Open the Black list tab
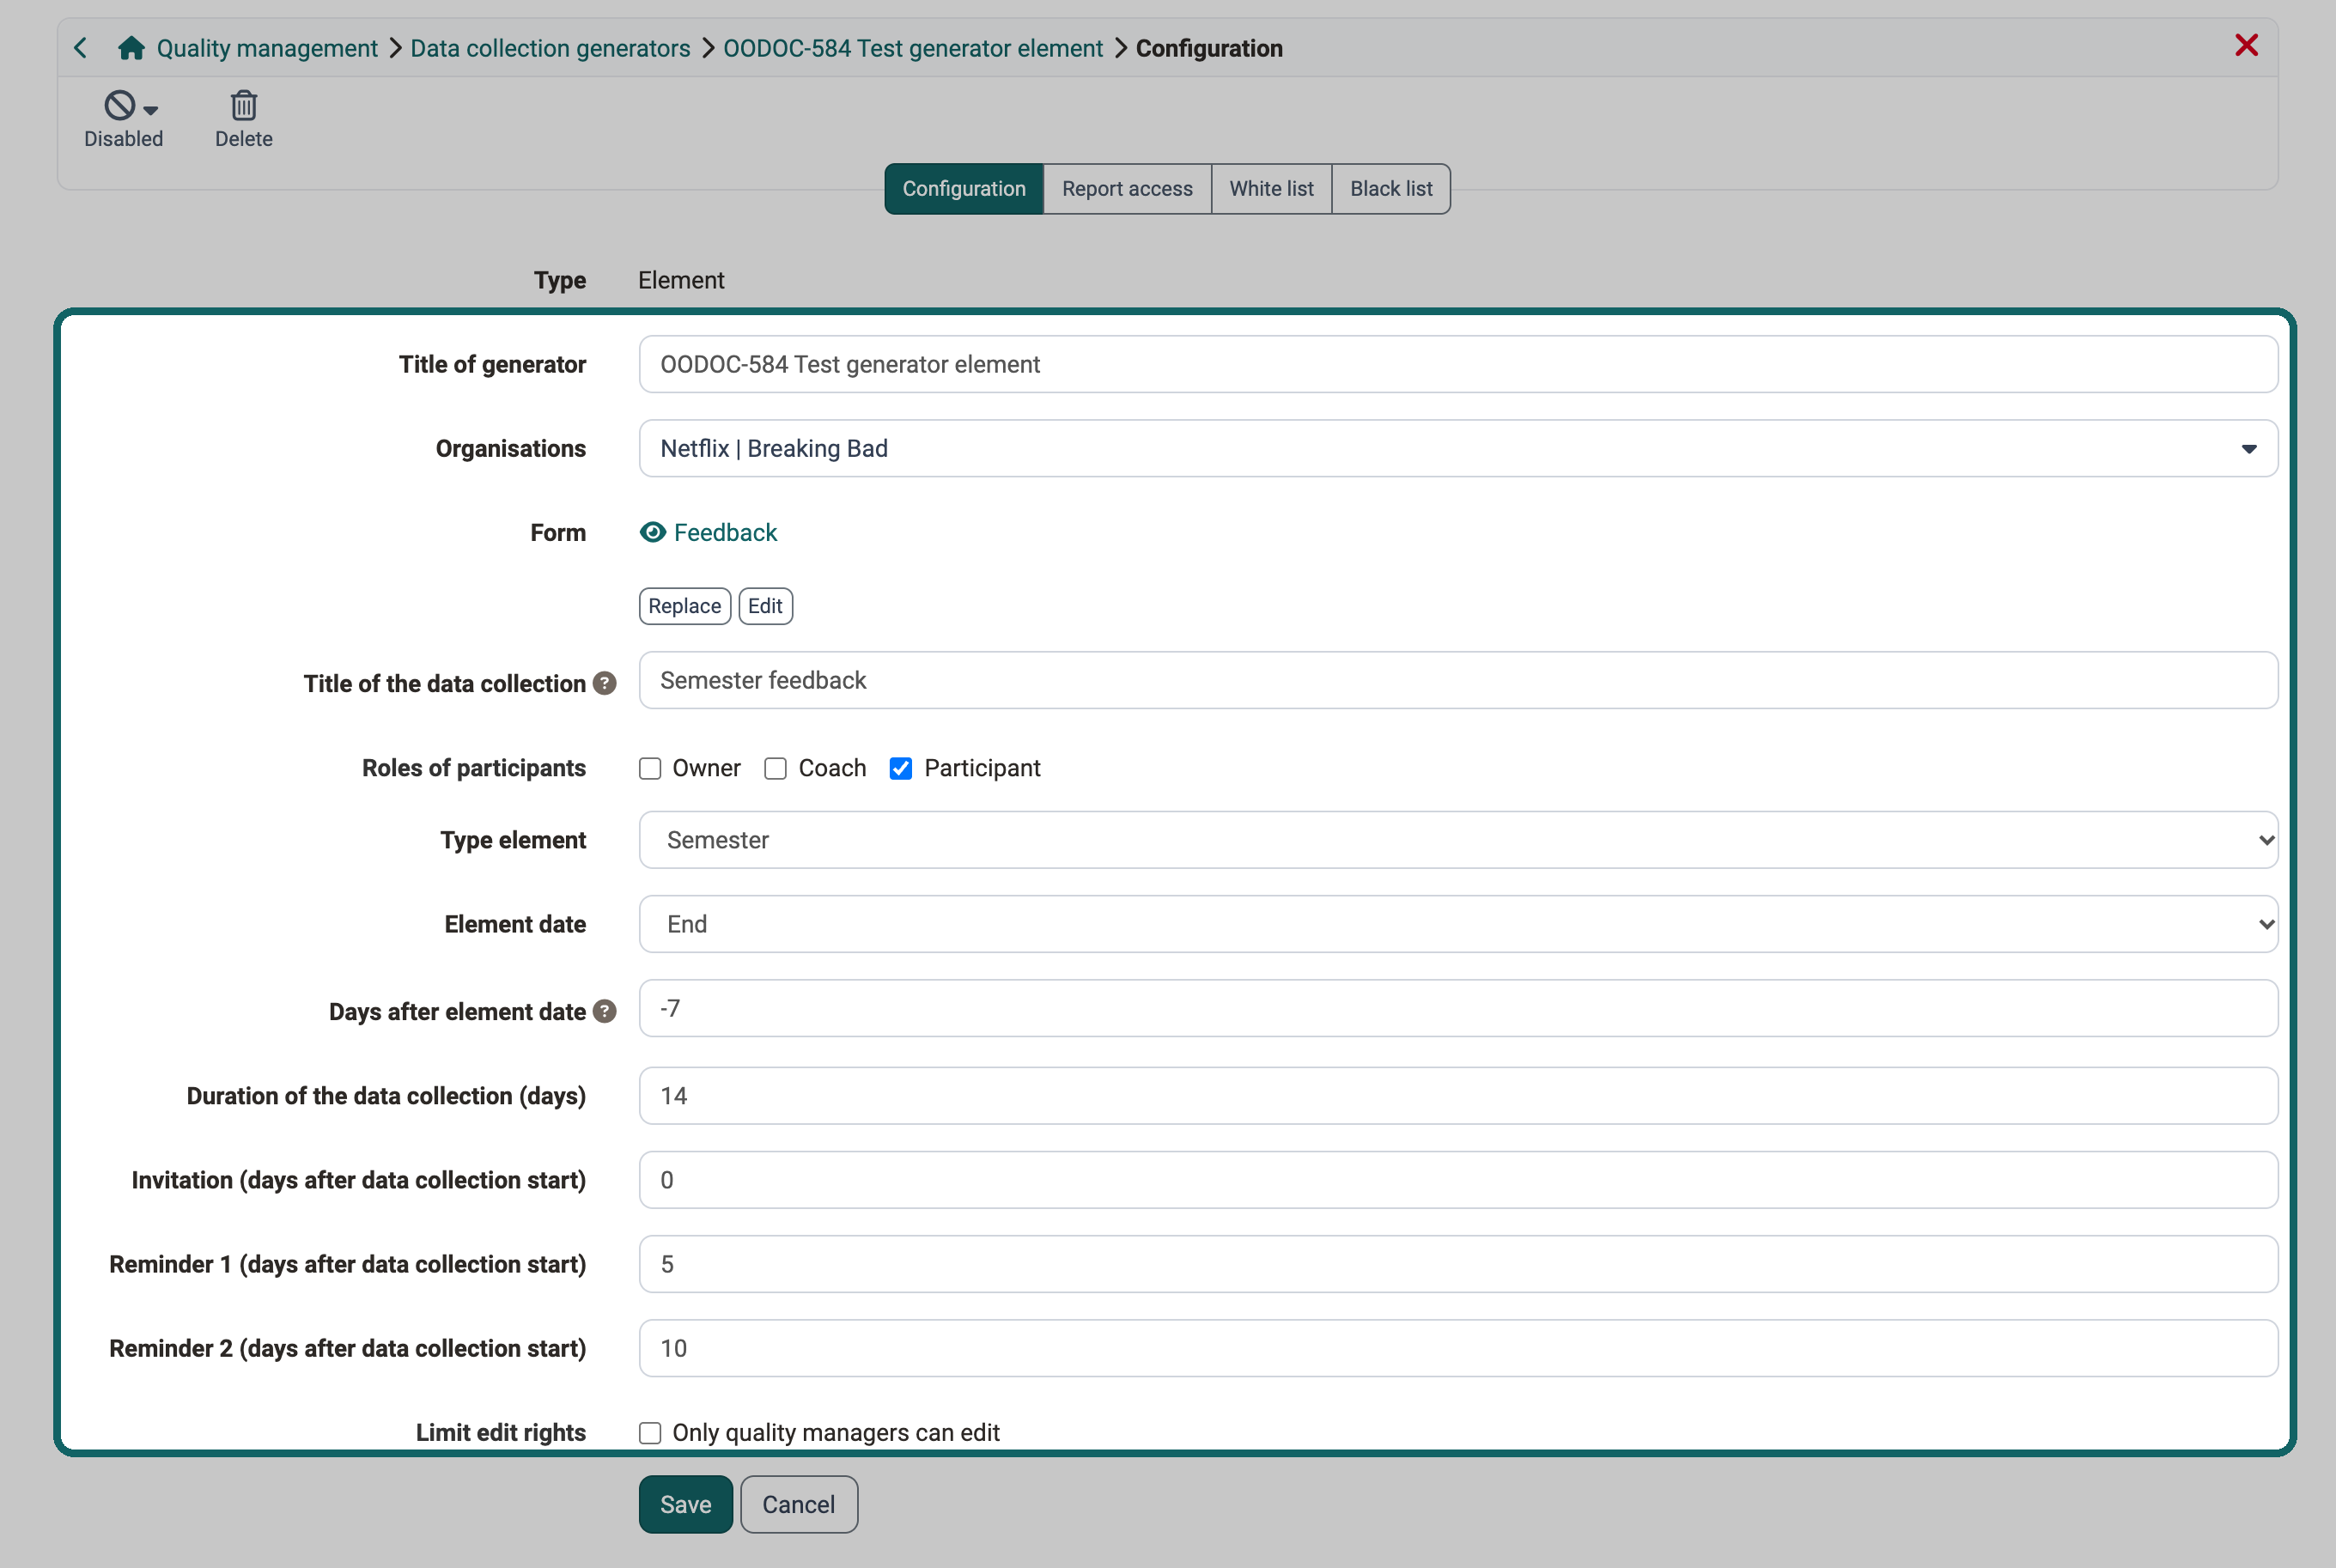The width and height of the screenshot is (2336, 1568). point(1391,188)
